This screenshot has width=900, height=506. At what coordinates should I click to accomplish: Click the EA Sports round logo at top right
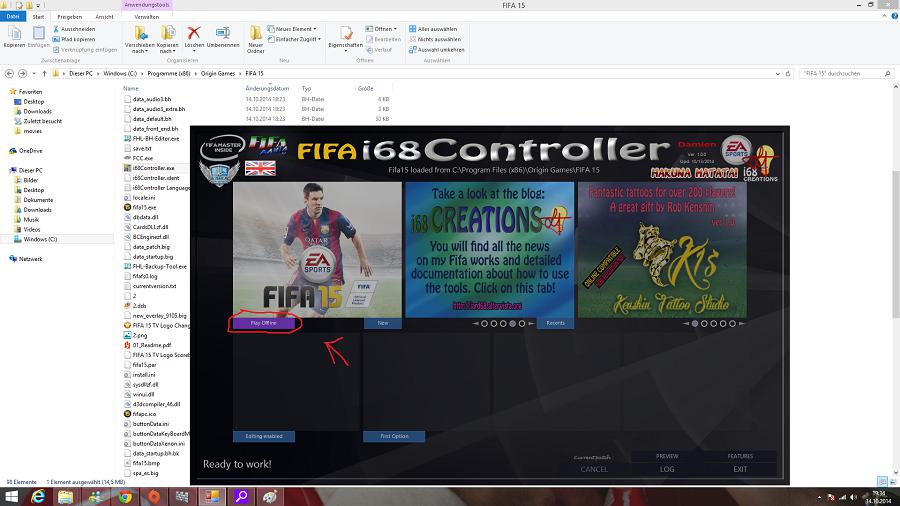736,150
